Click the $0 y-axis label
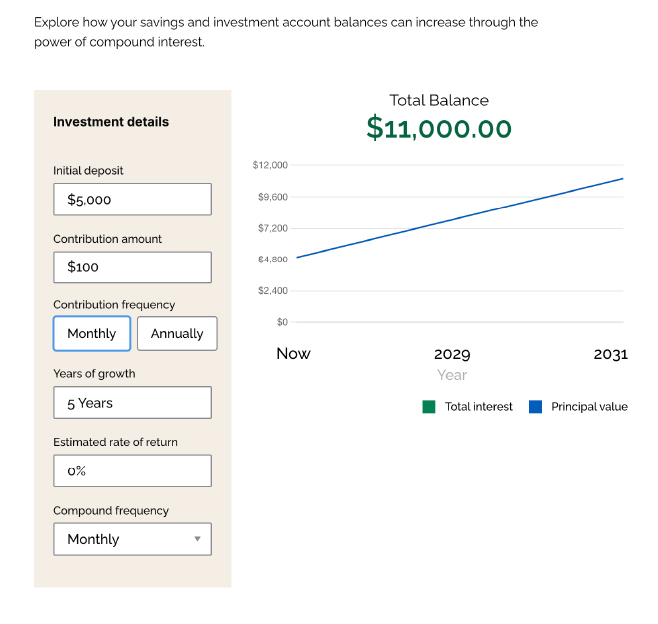 click(282, 322)
